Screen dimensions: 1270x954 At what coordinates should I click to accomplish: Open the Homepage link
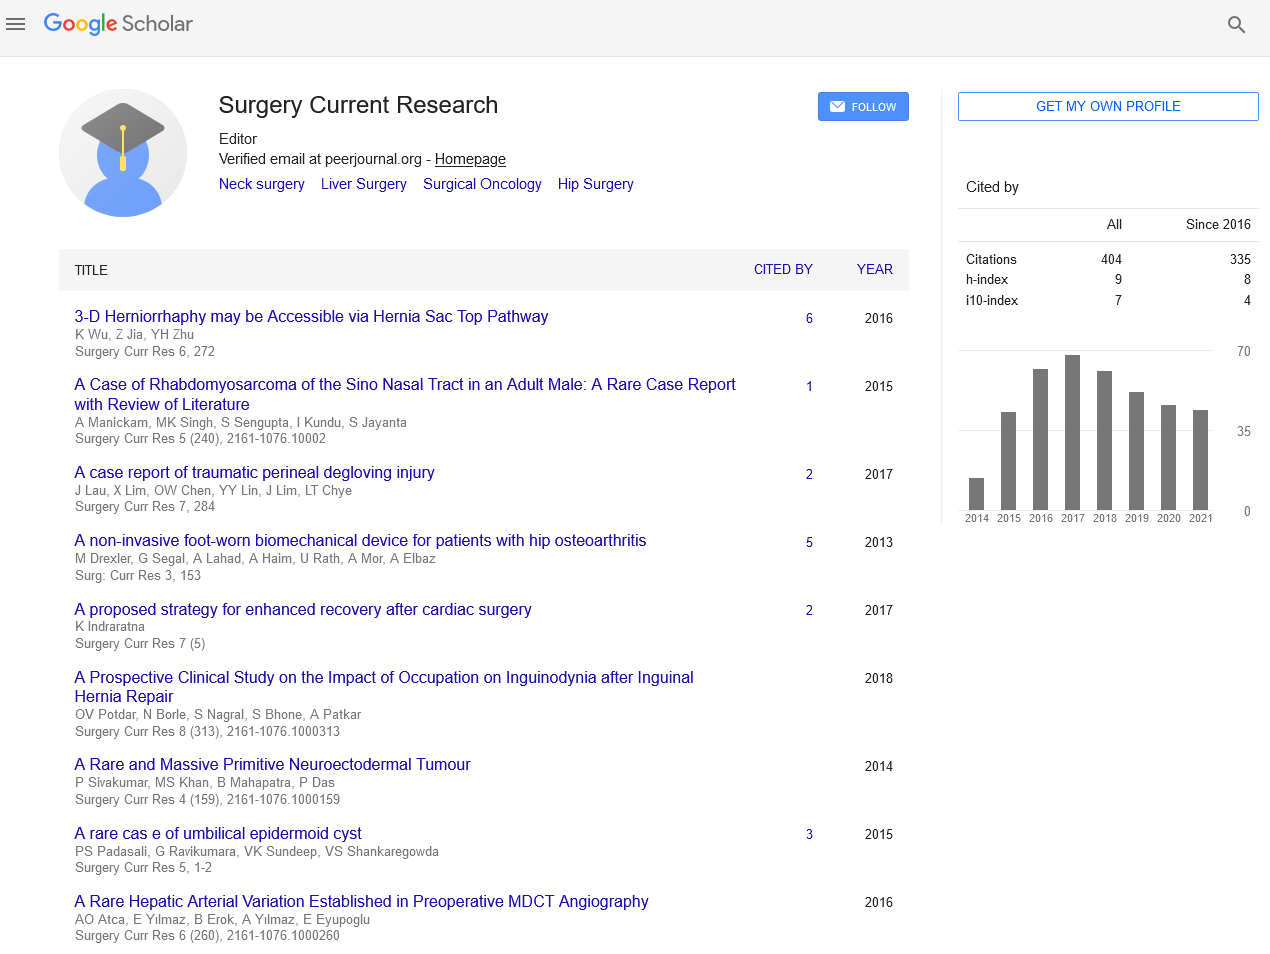click(470, 159)
